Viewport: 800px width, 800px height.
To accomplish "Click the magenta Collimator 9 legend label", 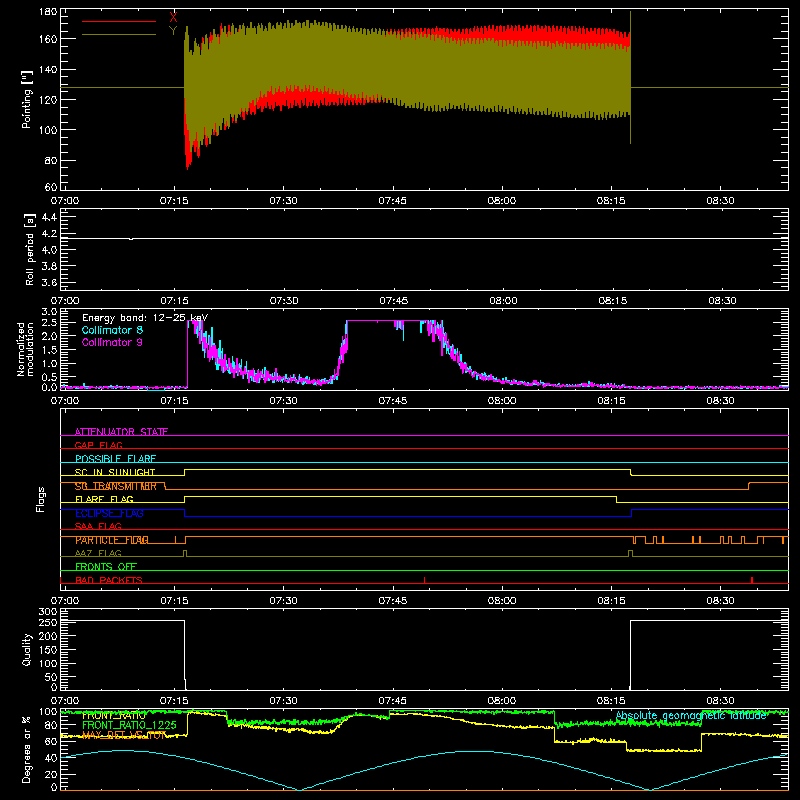I will point(112,342).
